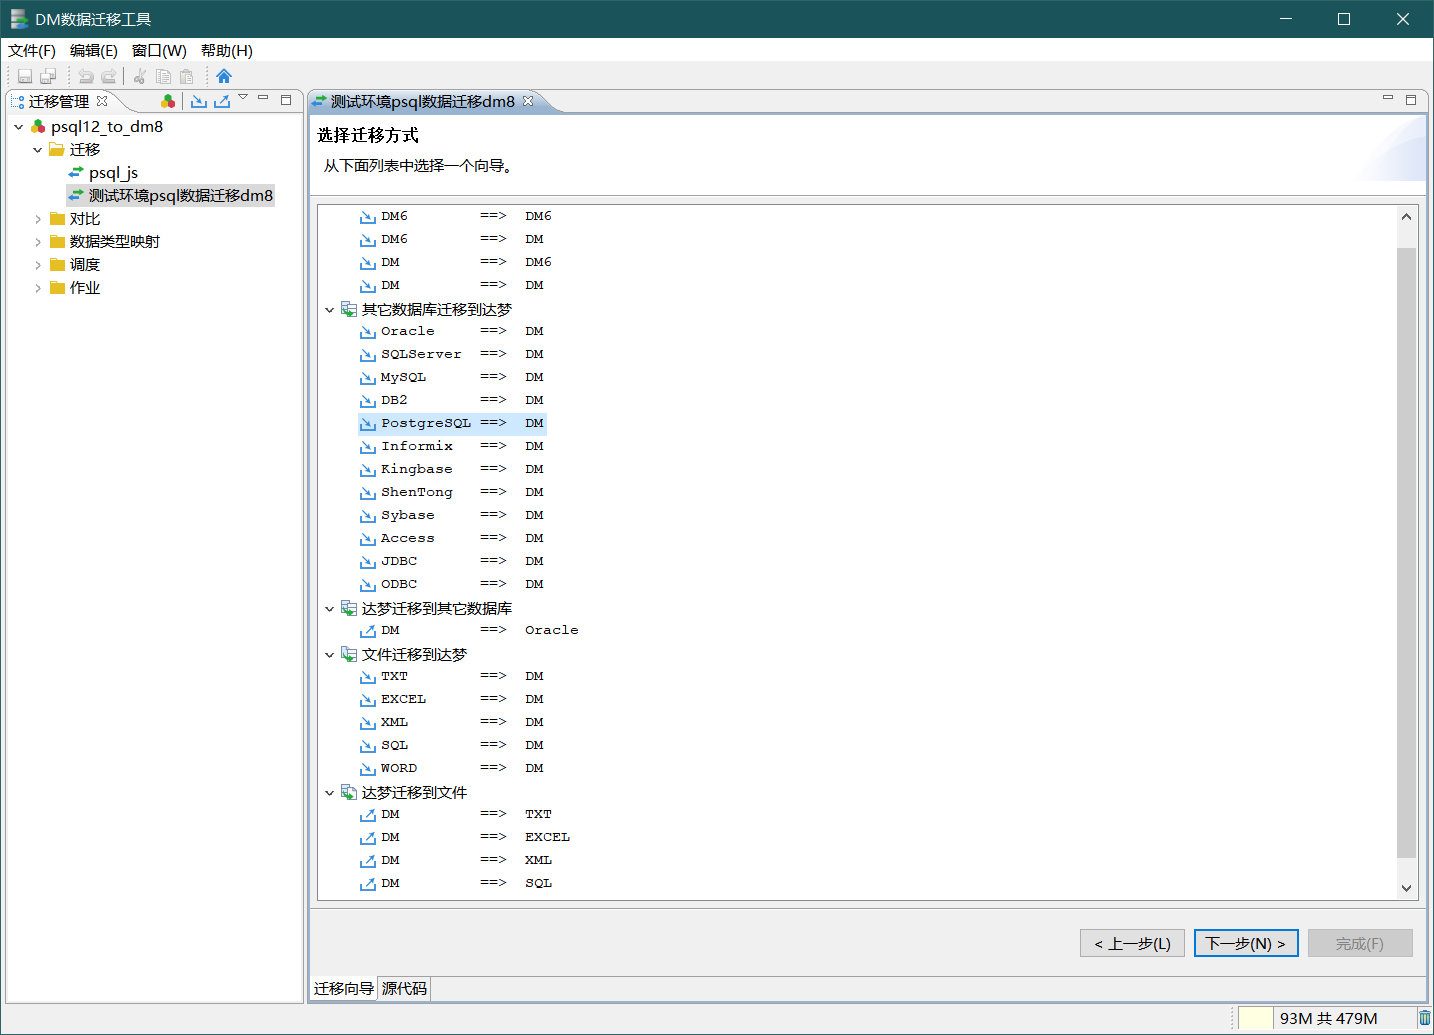The width and height of the screenshot is (1434, 1035).
Task: Close the 迁移管理 tab
Action: (x=102, y=101)
